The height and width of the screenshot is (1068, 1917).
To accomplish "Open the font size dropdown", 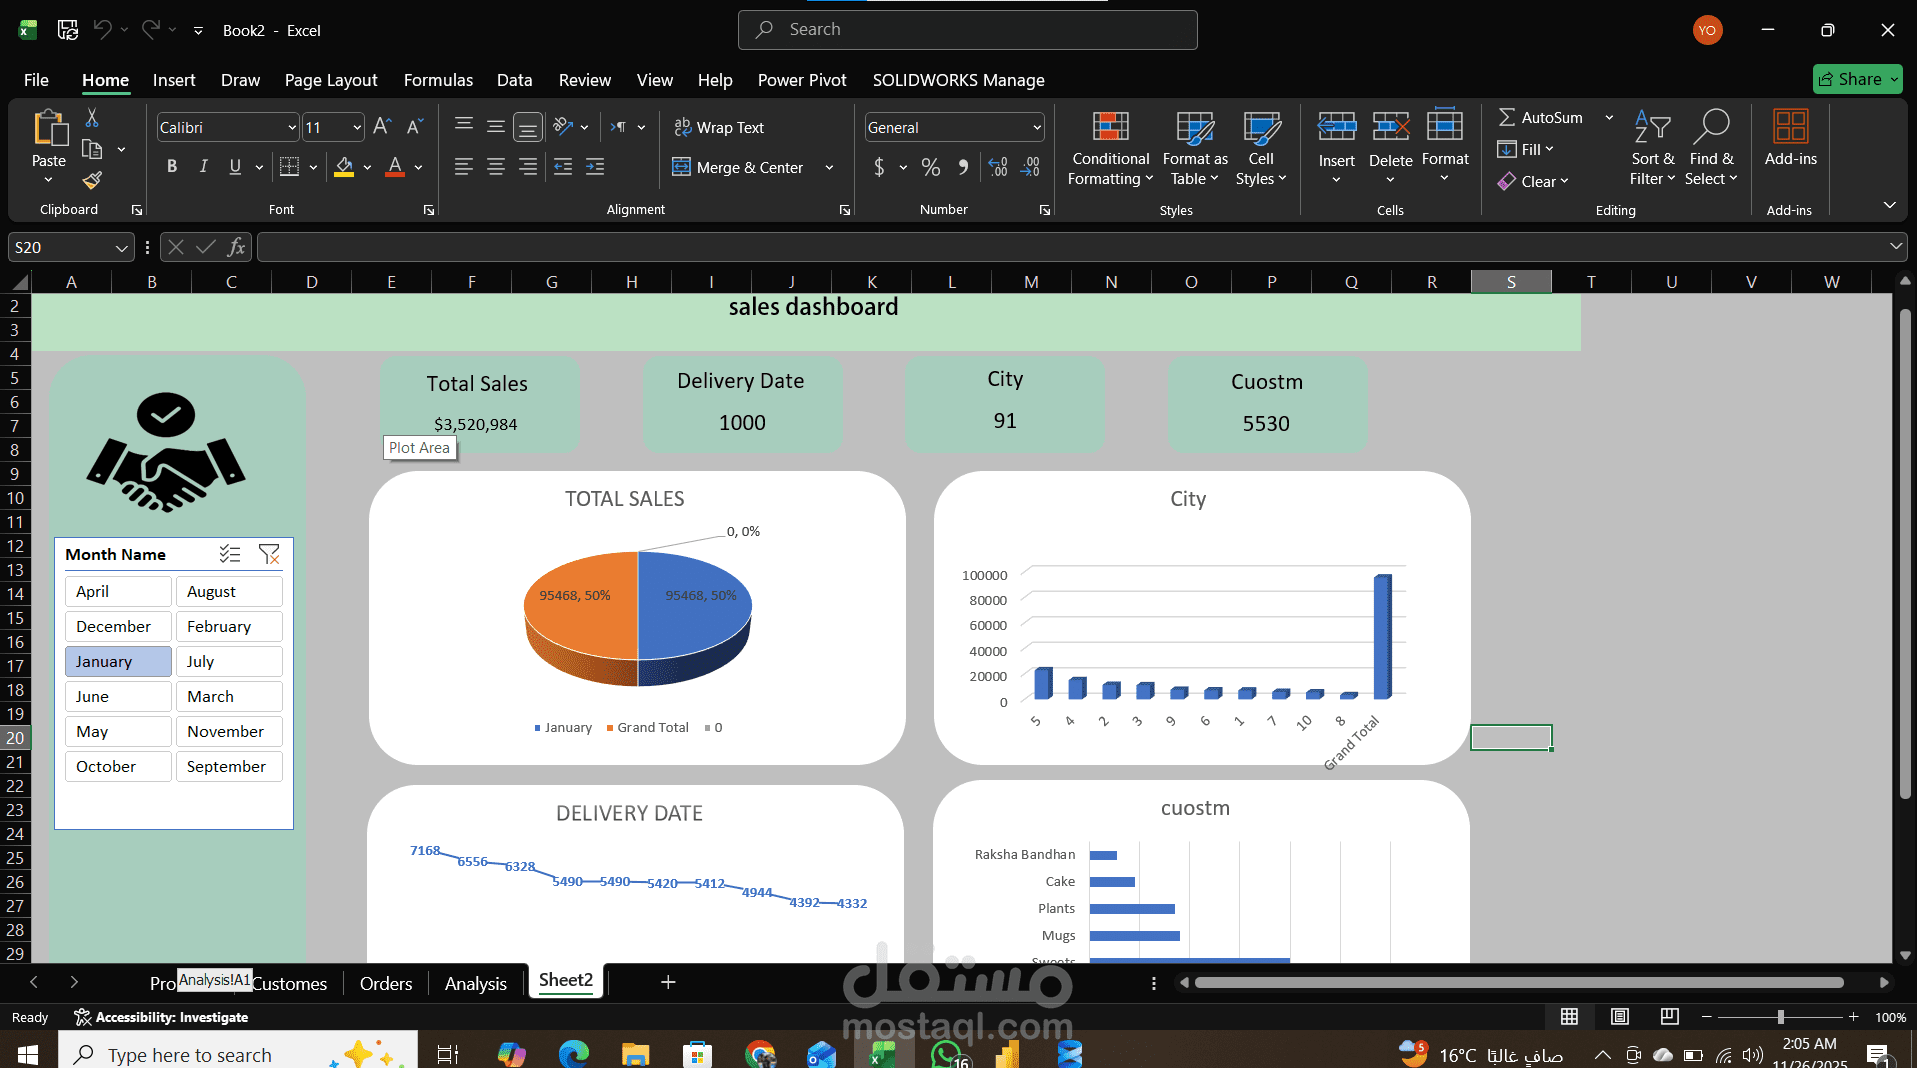I will tap(357, 128).
